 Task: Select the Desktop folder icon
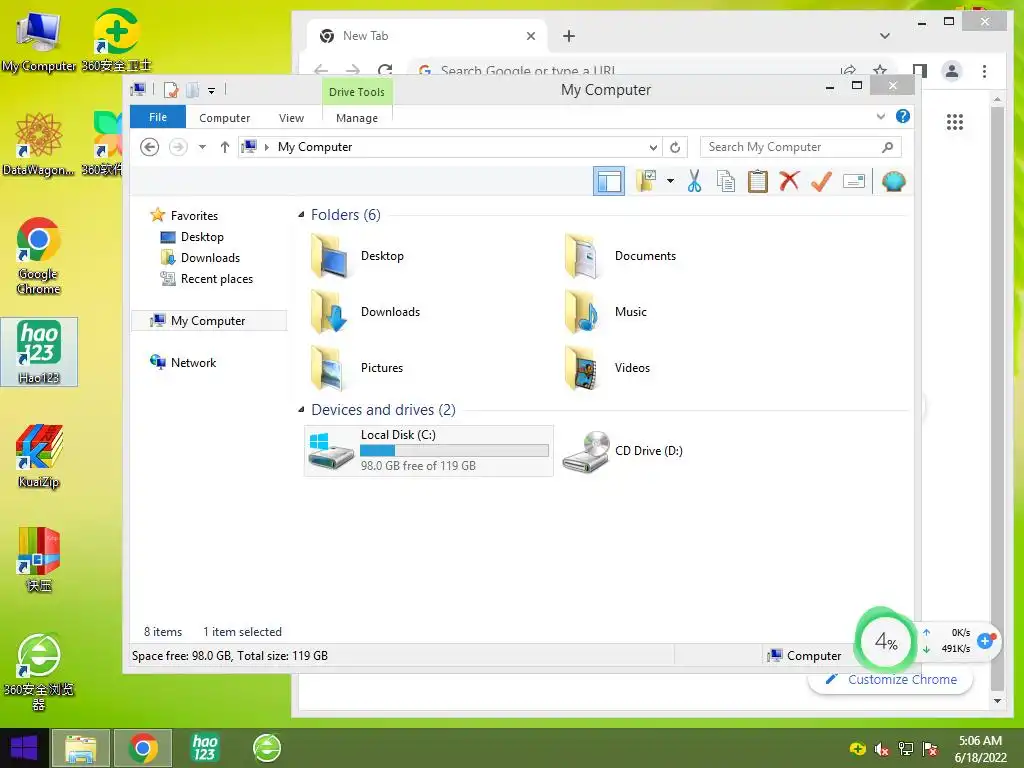click(x=330, y=256)
